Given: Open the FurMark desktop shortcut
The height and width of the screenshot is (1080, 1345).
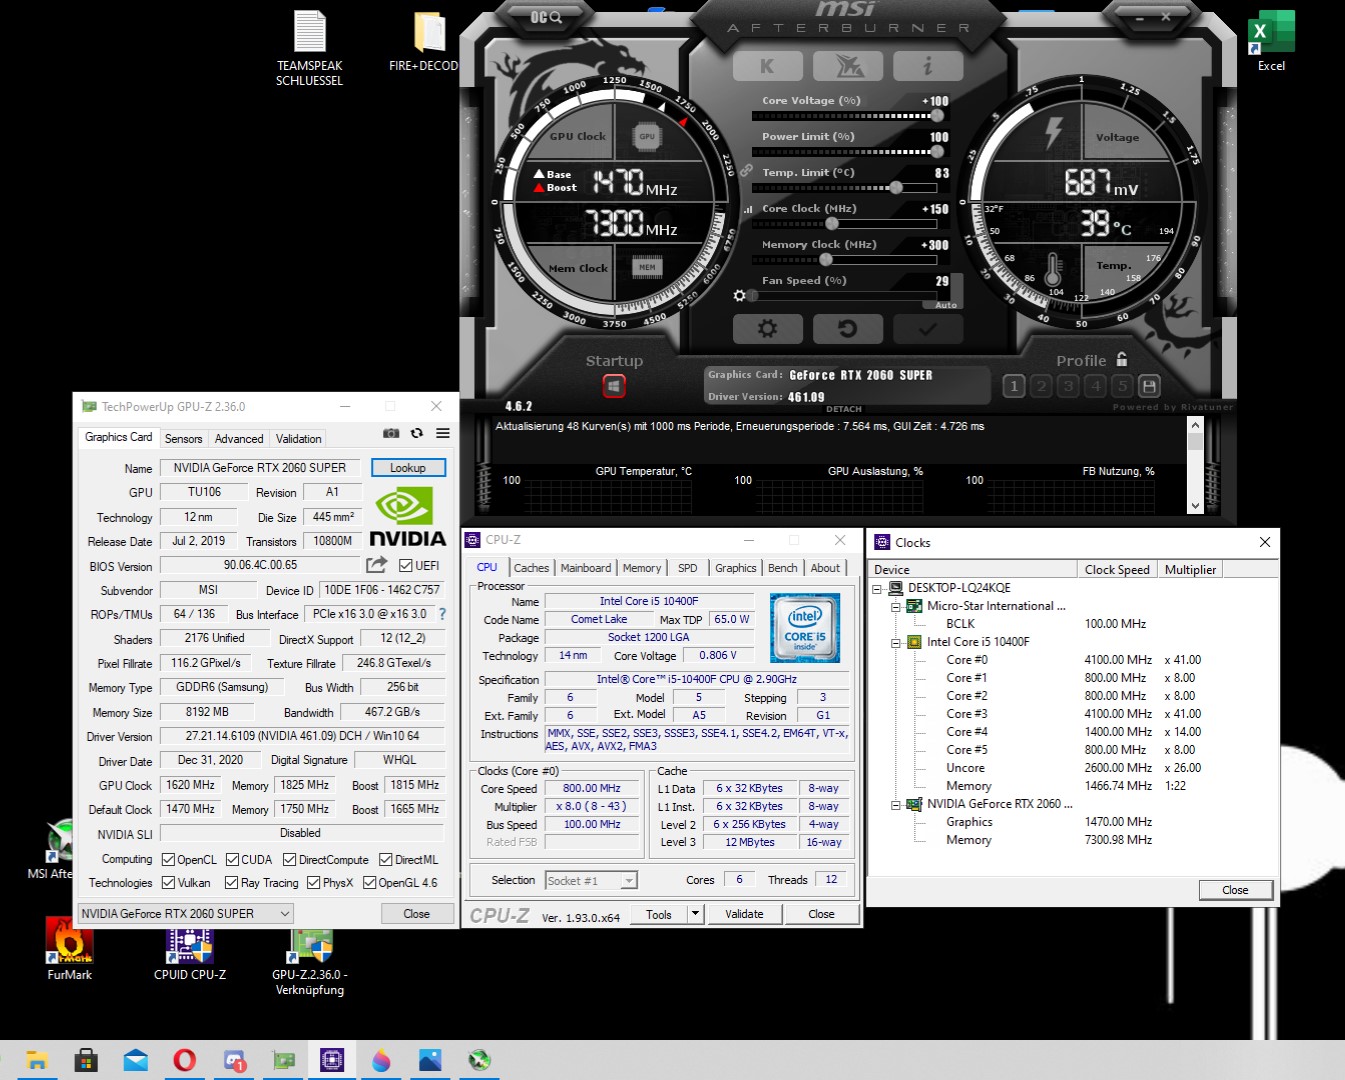Looking at the screenshot, I should (x=69, y=949).
